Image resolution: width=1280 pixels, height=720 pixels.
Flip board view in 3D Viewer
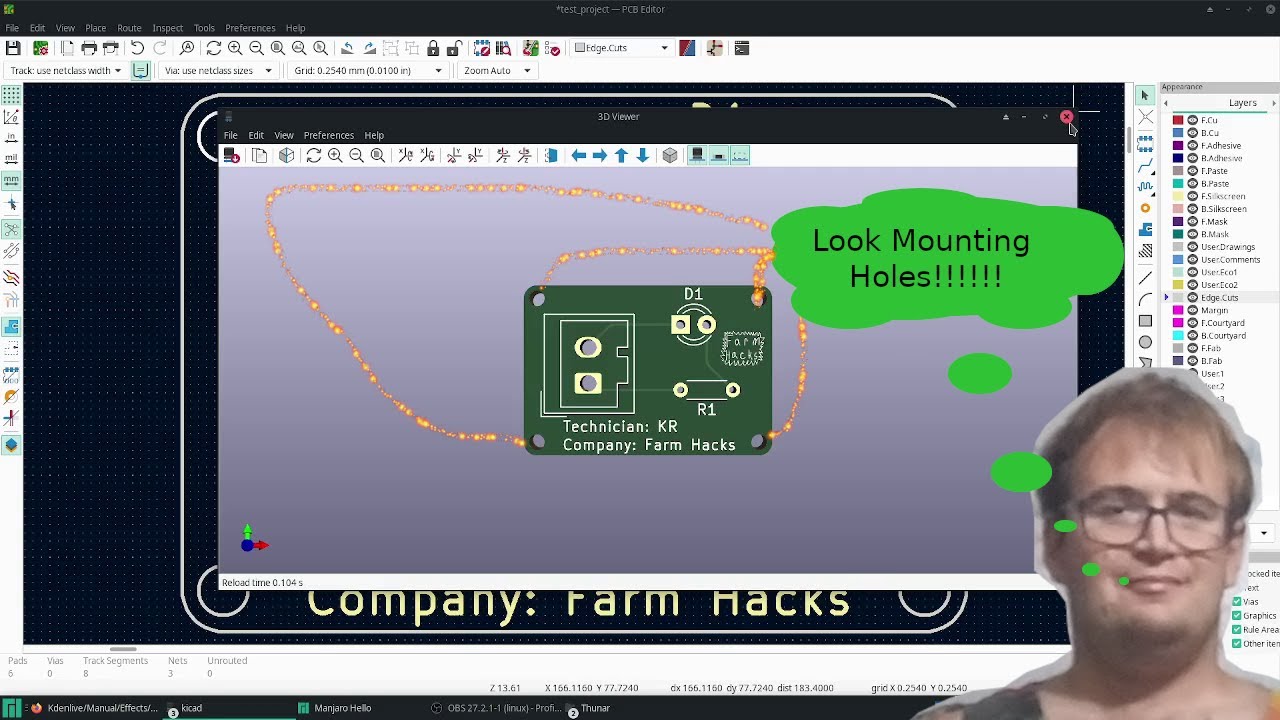pos(551,155)
